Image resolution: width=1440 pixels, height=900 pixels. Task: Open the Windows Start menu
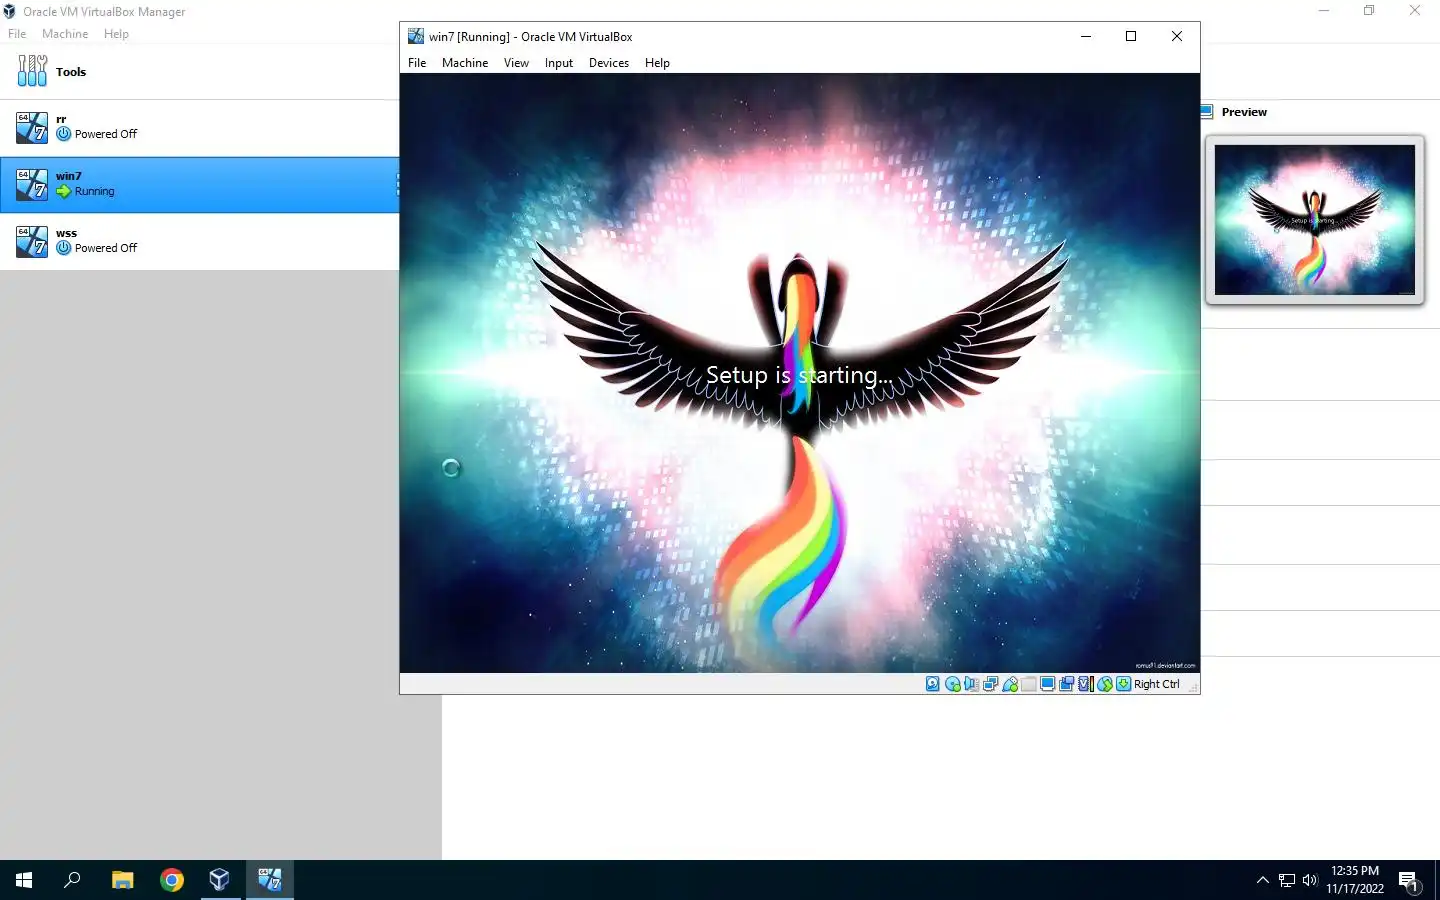click(x=24, y=880)
